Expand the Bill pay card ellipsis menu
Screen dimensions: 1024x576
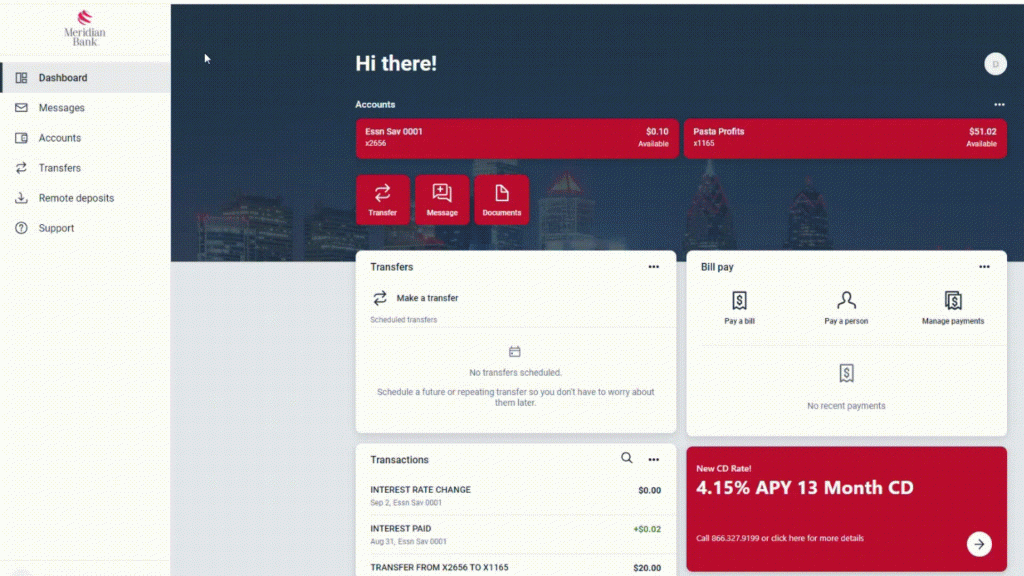coord(984,267)
